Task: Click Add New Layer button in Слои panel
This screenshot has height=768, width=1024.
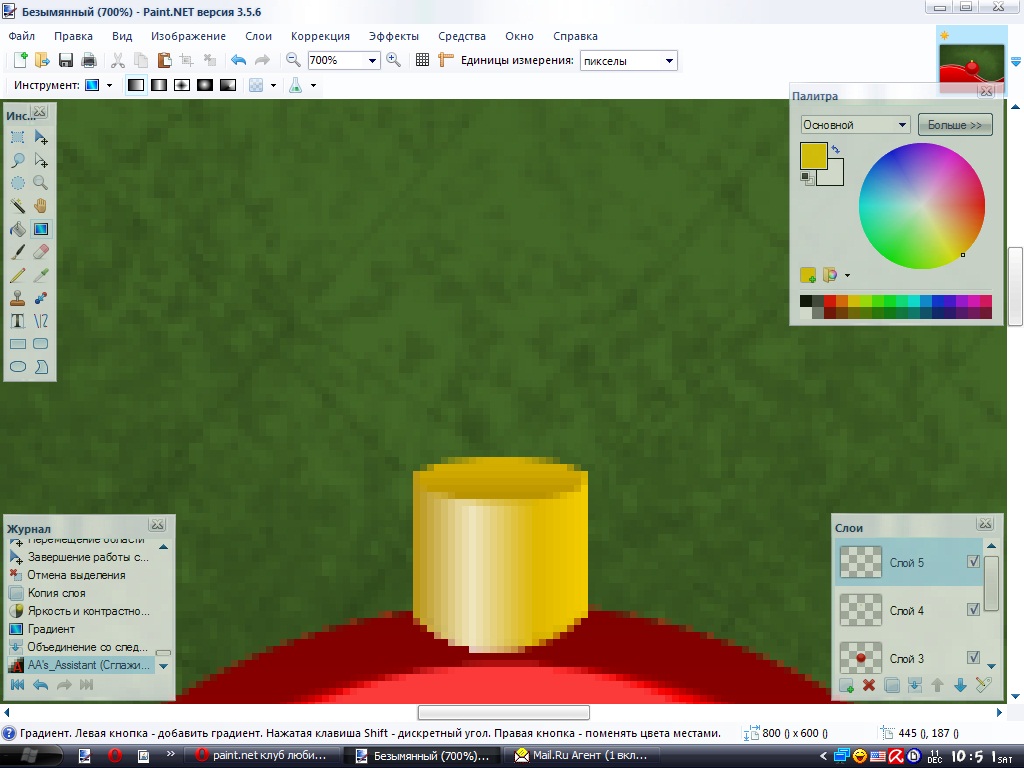Action: pos(846,685)
